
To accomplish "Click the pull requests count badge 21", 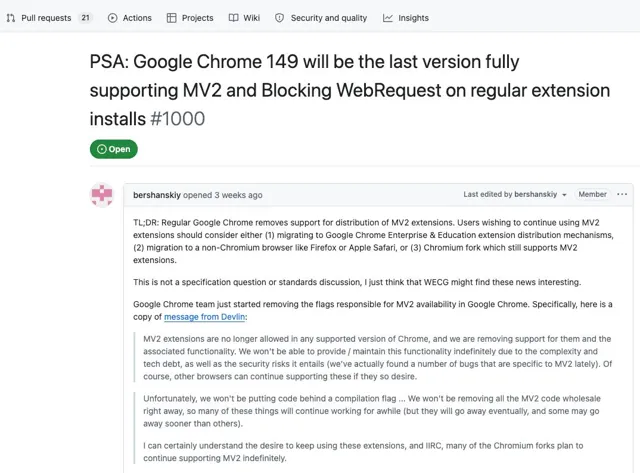I will (x=85, y=18).
